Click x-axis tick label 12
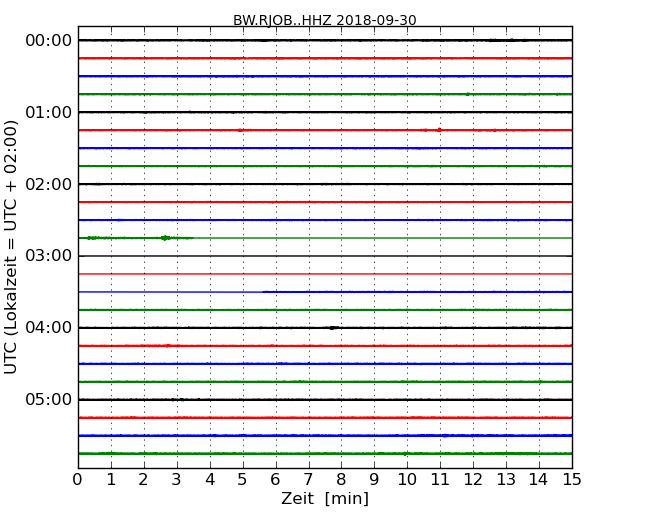This screenshot has width=650, height=520. click(473, 479)
